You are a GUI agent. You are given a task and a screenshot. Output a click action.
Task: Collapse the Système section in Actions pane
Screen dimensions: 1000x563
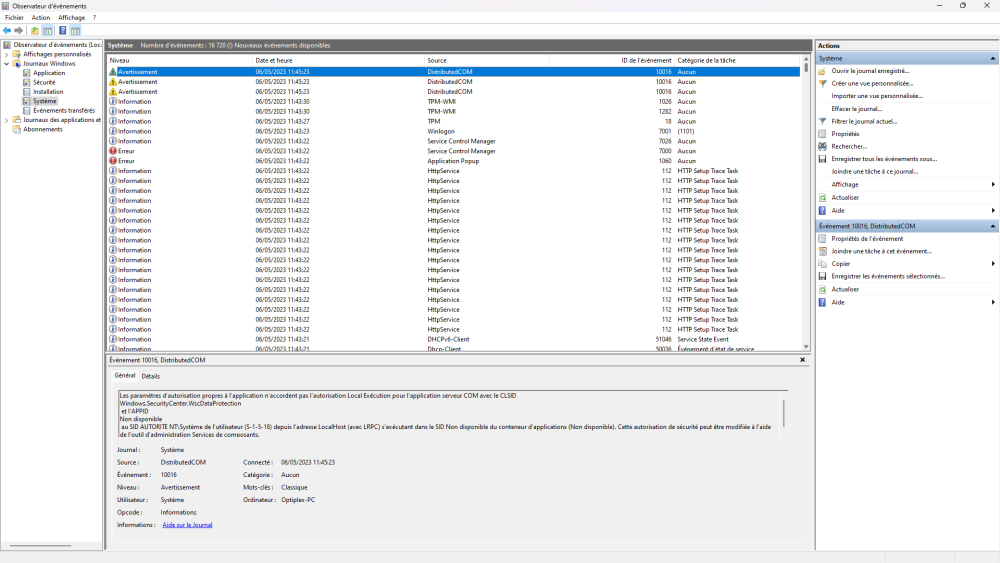pyautogui.click(x=993, y=59)
